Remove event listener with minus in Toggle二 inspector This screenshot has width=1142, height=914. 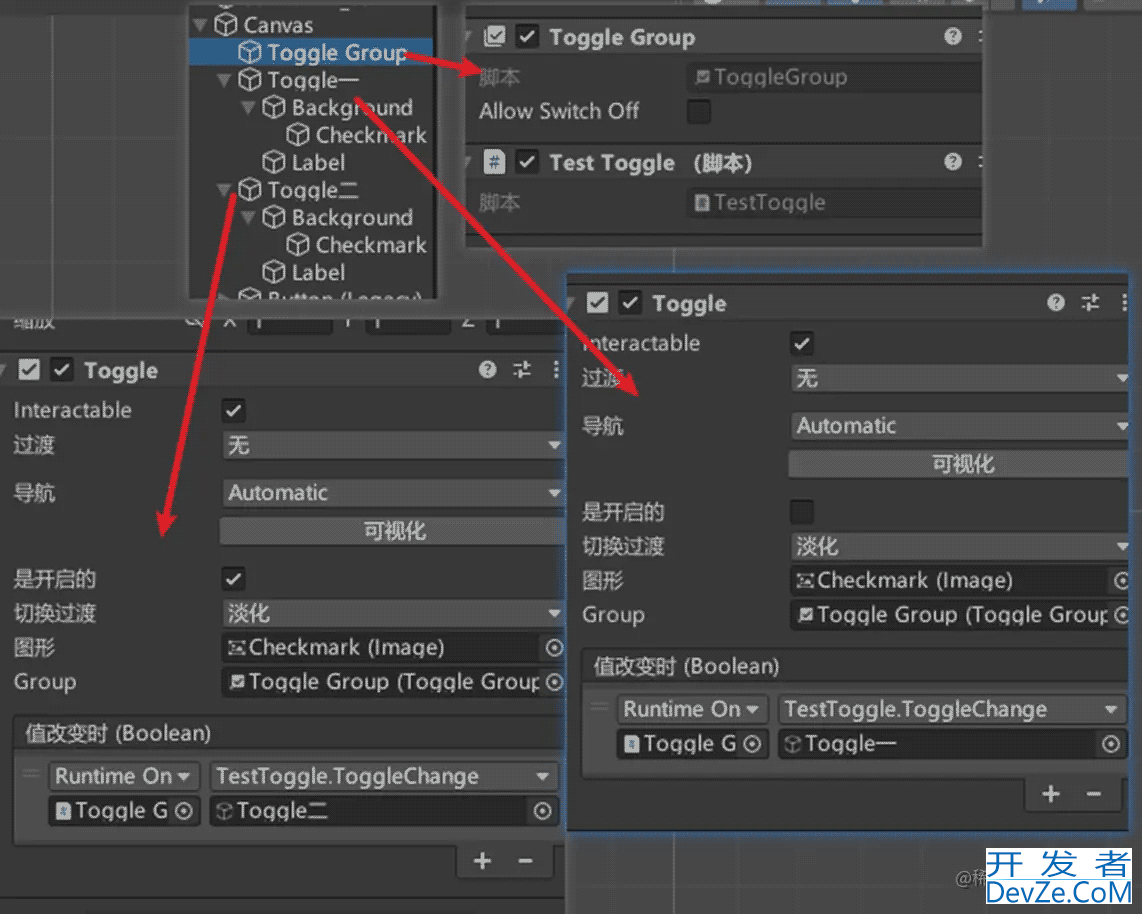[525, 861]
